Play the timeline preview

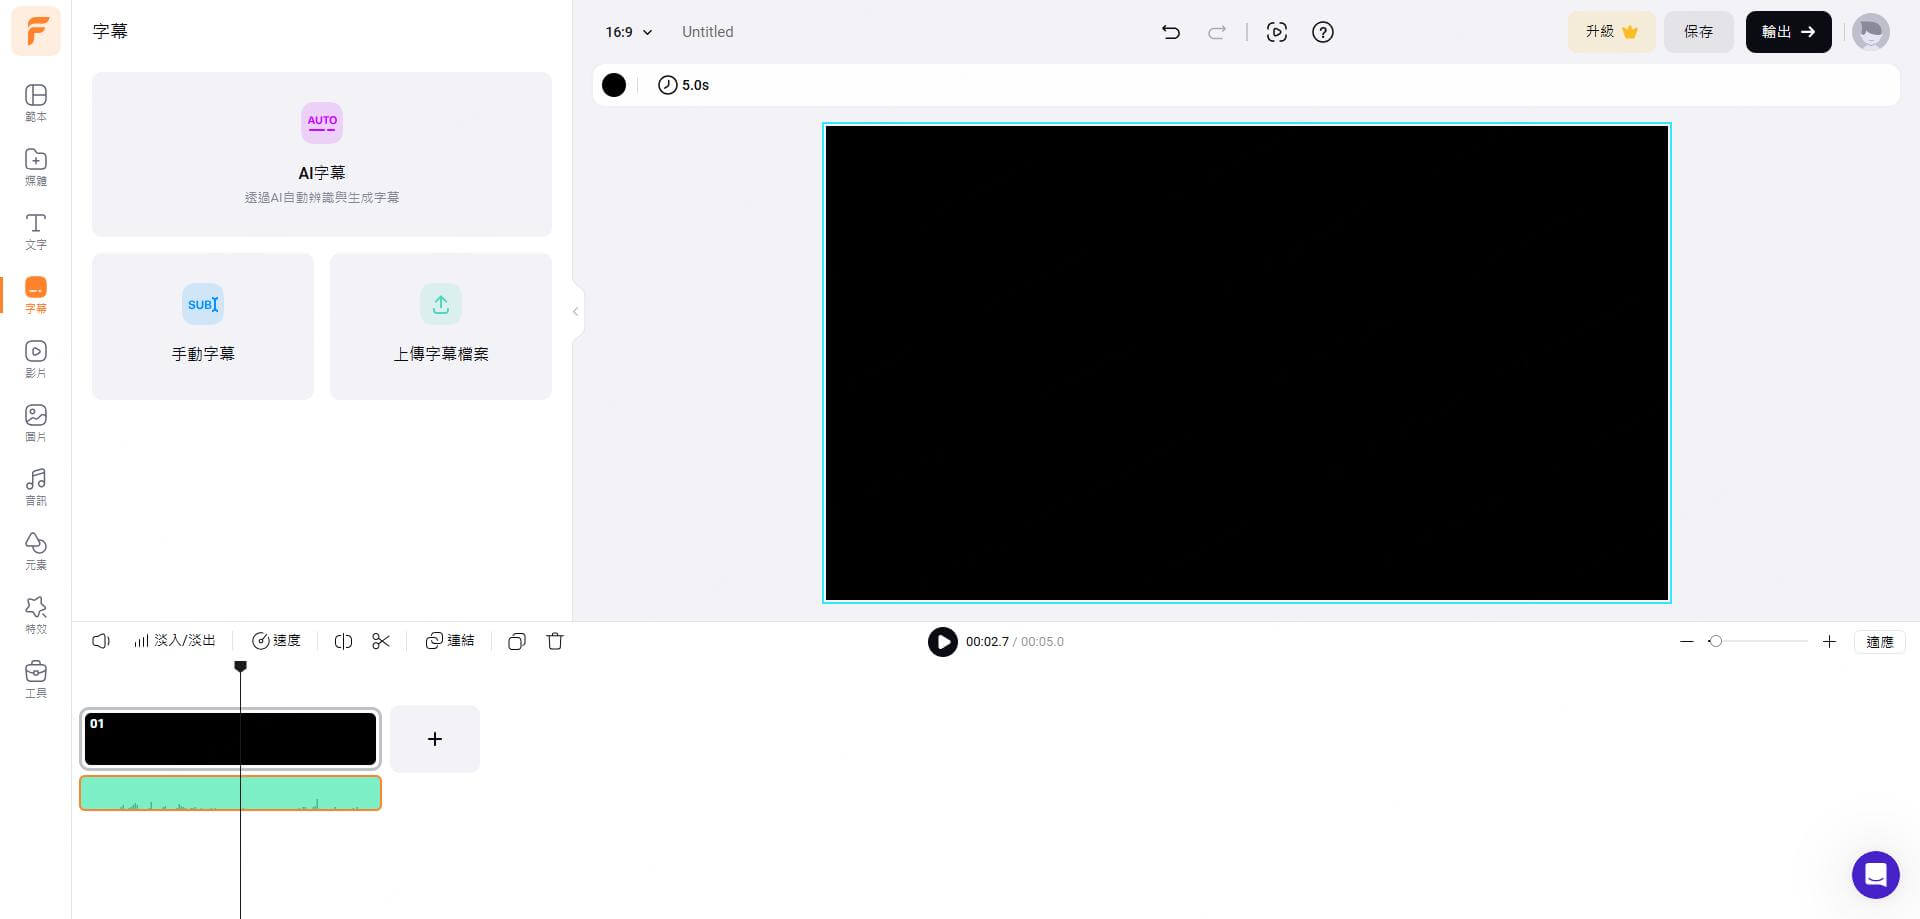[x=942, y=642]
